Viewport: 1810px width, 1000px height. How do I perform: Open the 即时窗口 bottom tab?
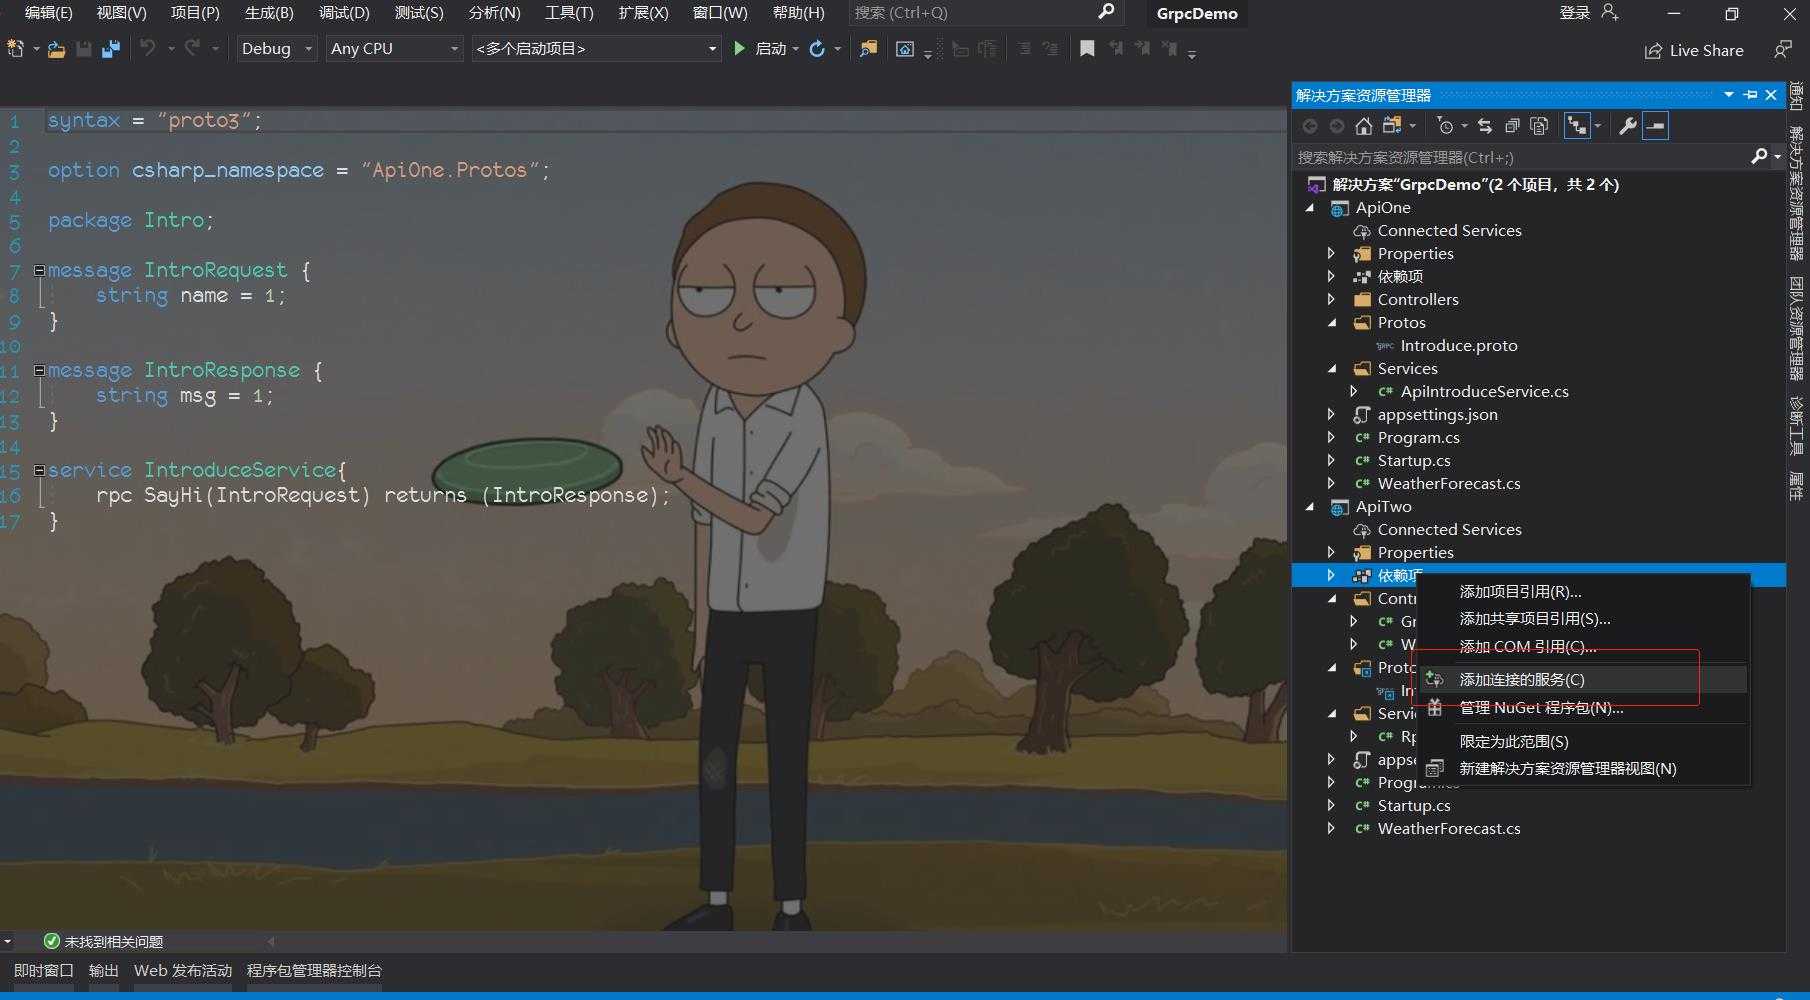pyautogui.click(x=44, y=971)
